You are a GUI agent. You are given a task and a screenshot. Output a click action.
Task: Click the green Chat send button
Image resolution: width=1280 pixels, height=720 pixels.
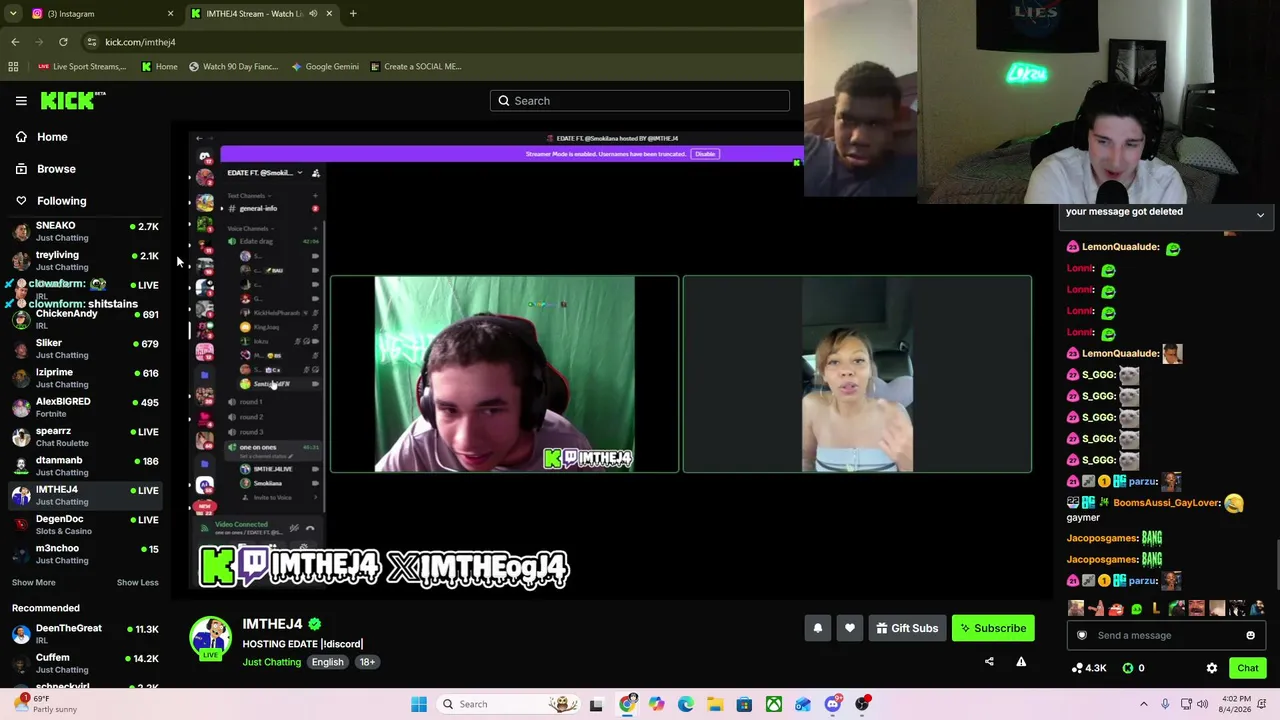coord(1248,668)
